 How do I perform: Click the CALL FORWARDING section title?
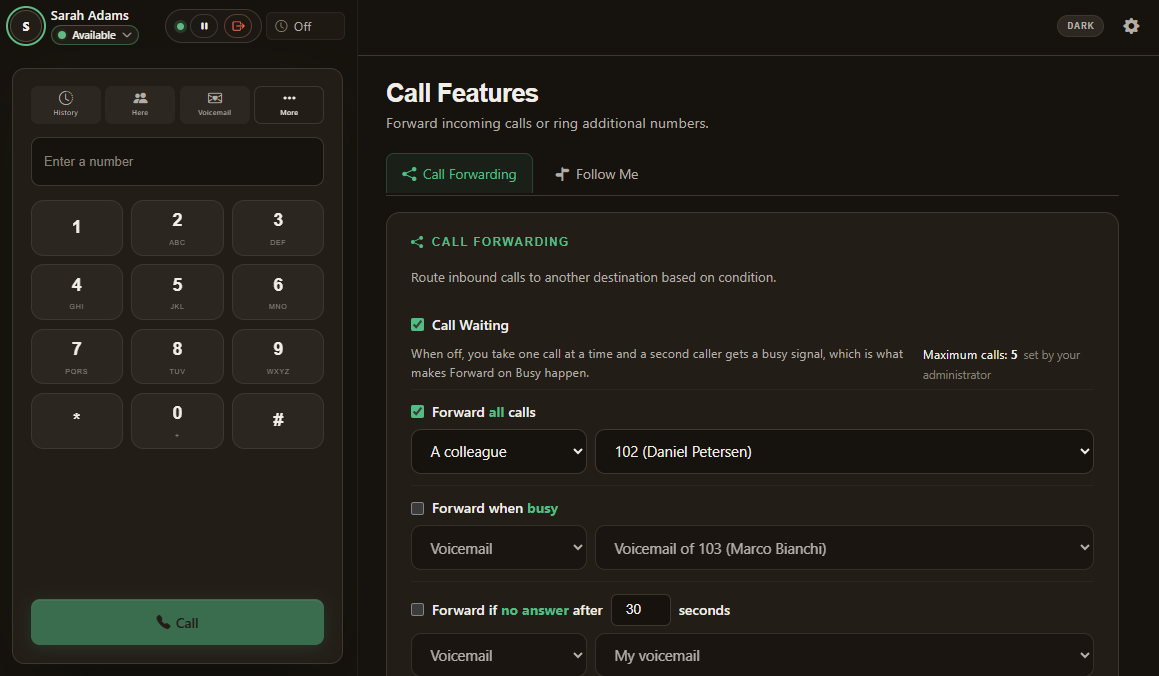(x=500, y=242)
